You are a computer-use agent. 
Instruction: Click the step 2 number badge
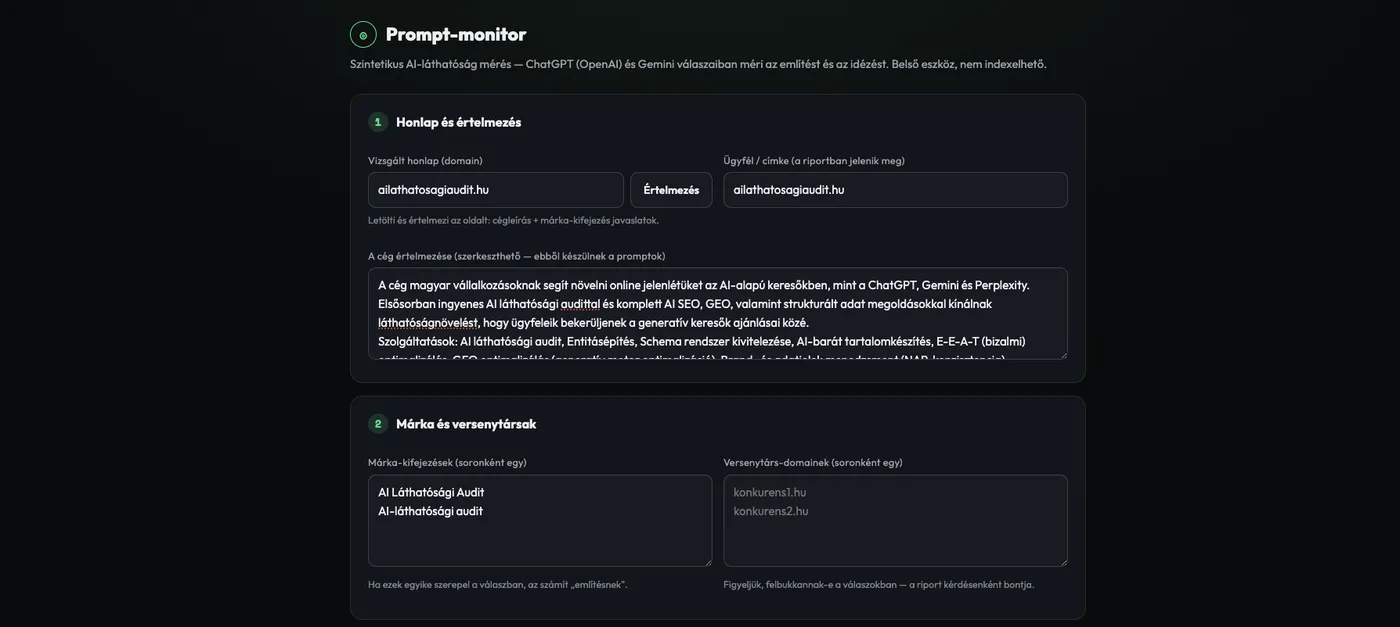[x=378, y=424]
